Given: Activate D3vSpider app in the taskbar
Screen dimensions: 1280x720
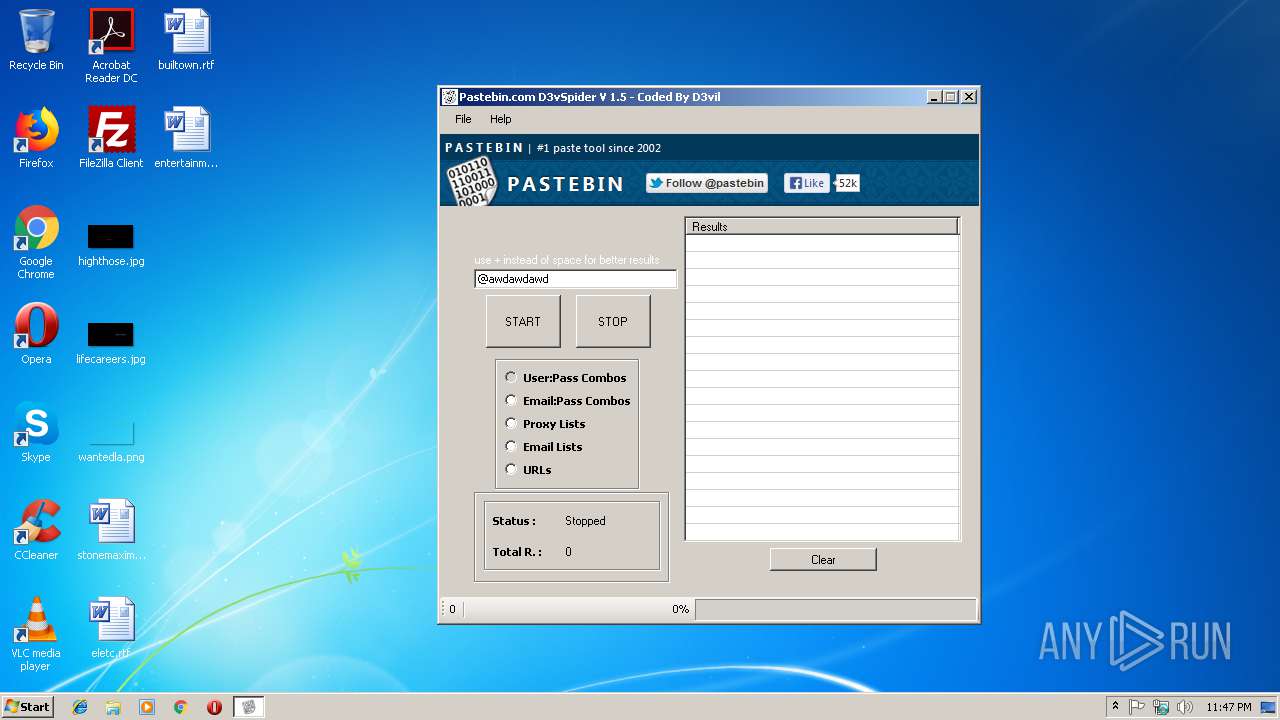Looking at the screenshot, I should coord(248,707).
